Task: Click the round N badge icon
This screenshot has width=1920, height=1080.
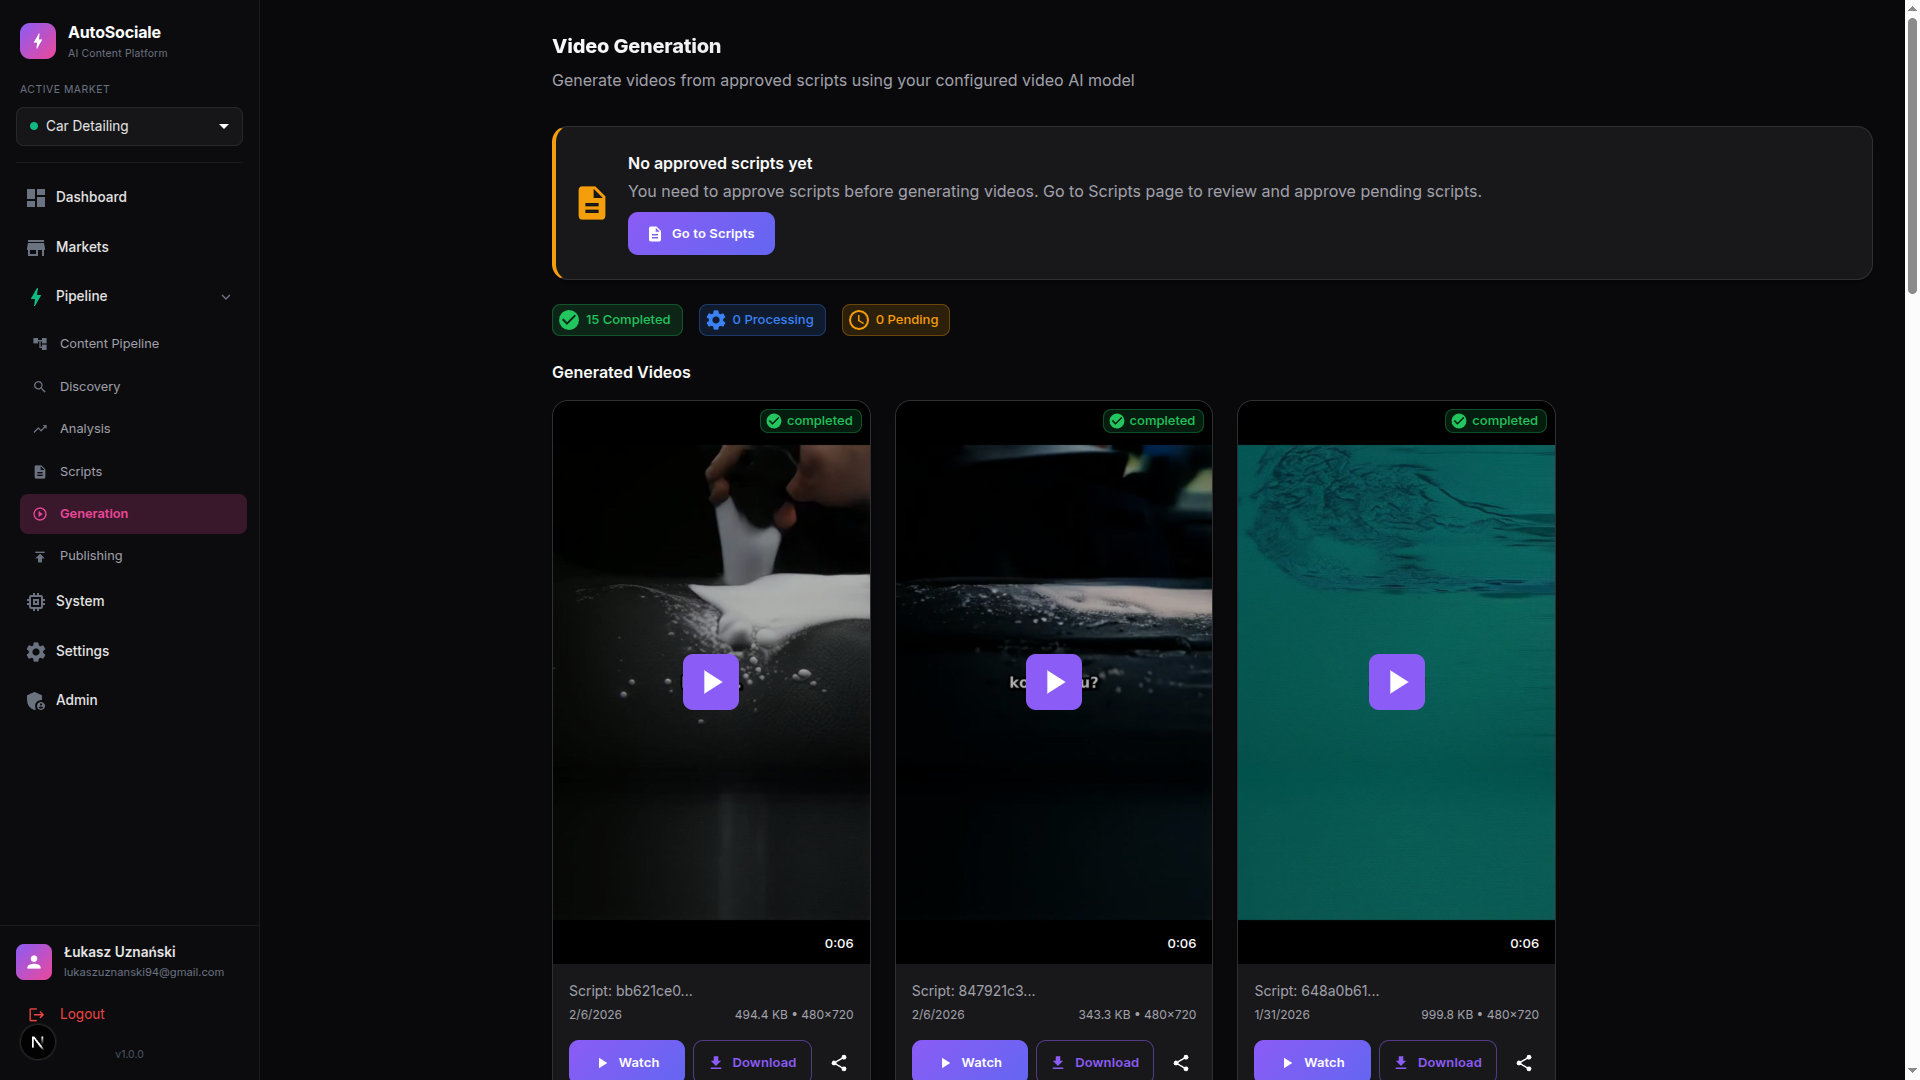Action: [38, 1042]
